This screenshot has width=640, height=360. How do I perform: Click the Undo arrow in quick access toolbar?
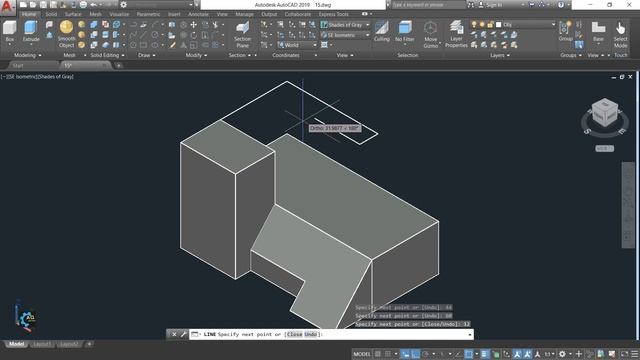click(x=93, y=5)
